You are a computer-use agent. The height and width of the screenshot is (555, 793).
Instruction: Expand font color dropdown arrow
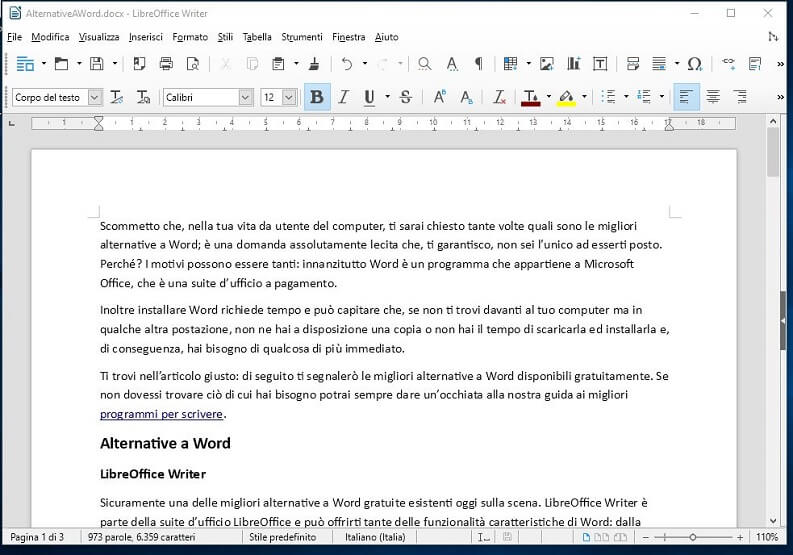549,97
